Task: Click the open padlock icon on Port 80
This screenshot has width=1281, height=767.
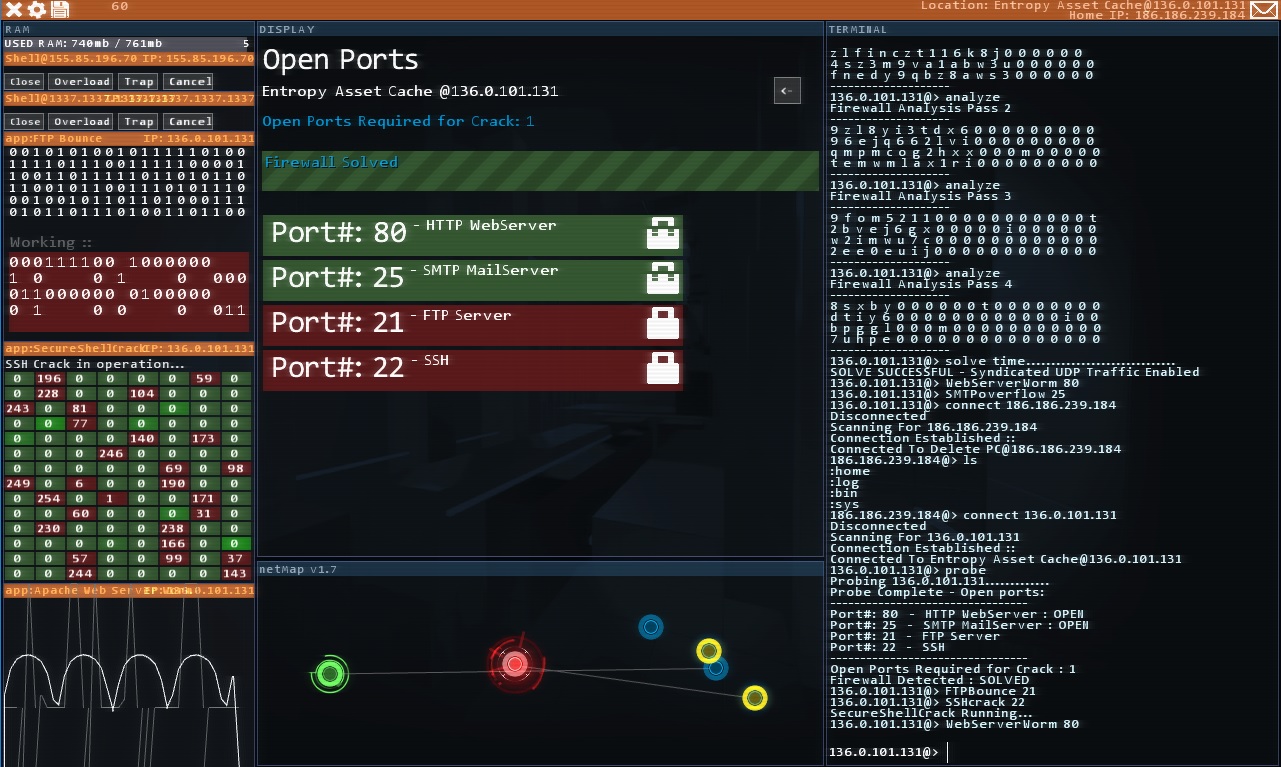Action: coord(663,235)
